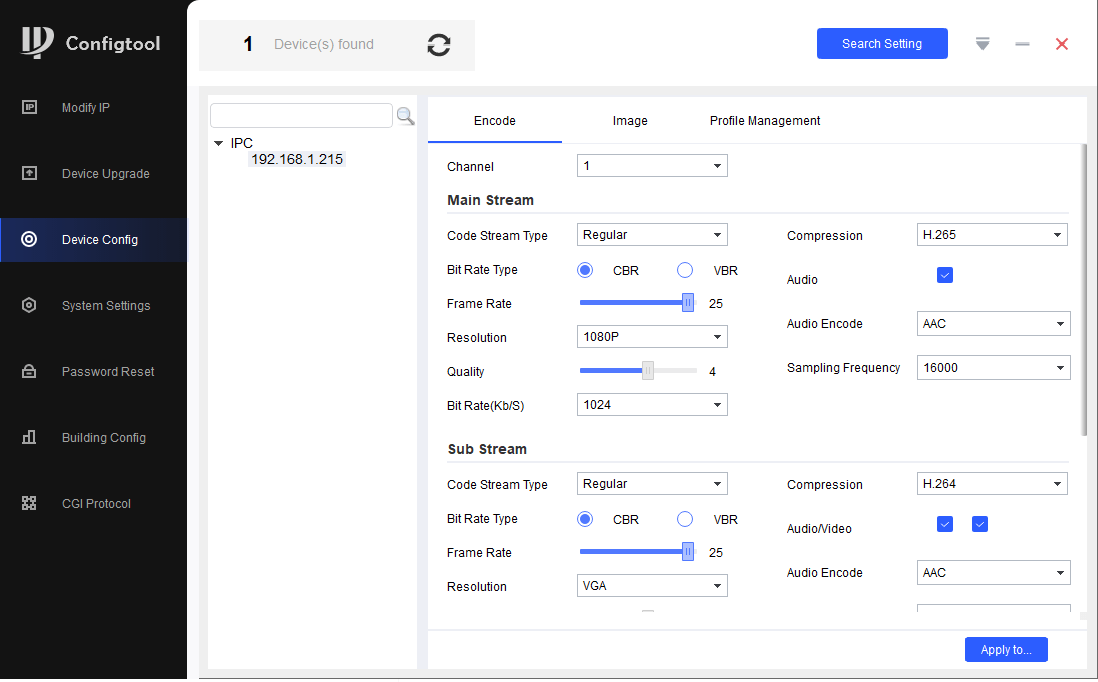Select device 192.168.1.215 in the tree
Image resolution: width=1098 pixels, height=682 pixels.
(297, 159)
